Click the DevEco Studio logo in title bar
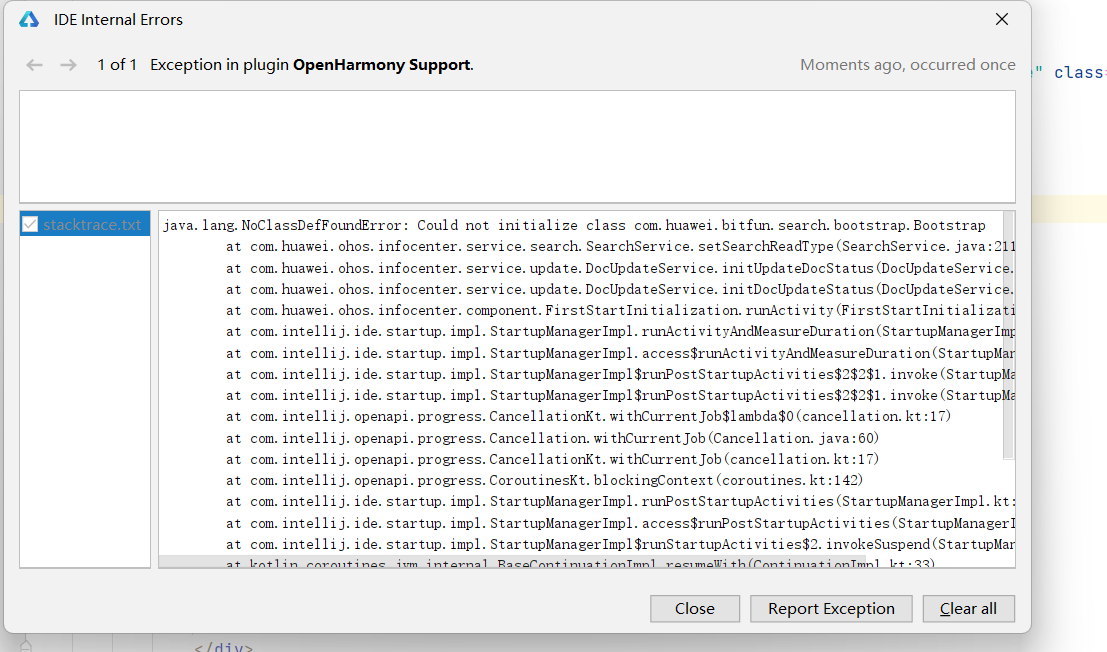 [29, 20]
